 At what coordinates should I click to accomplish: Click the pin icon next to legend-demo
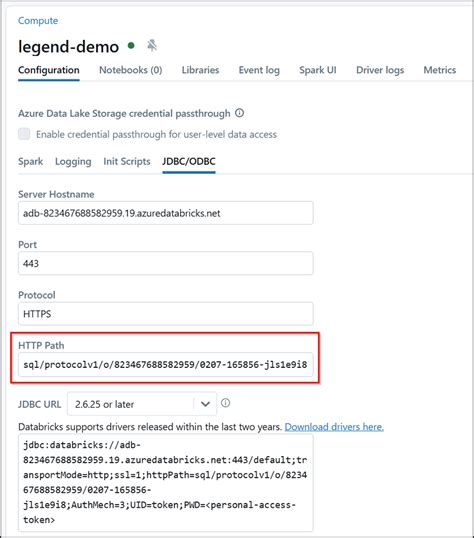[x=152, y=45]
